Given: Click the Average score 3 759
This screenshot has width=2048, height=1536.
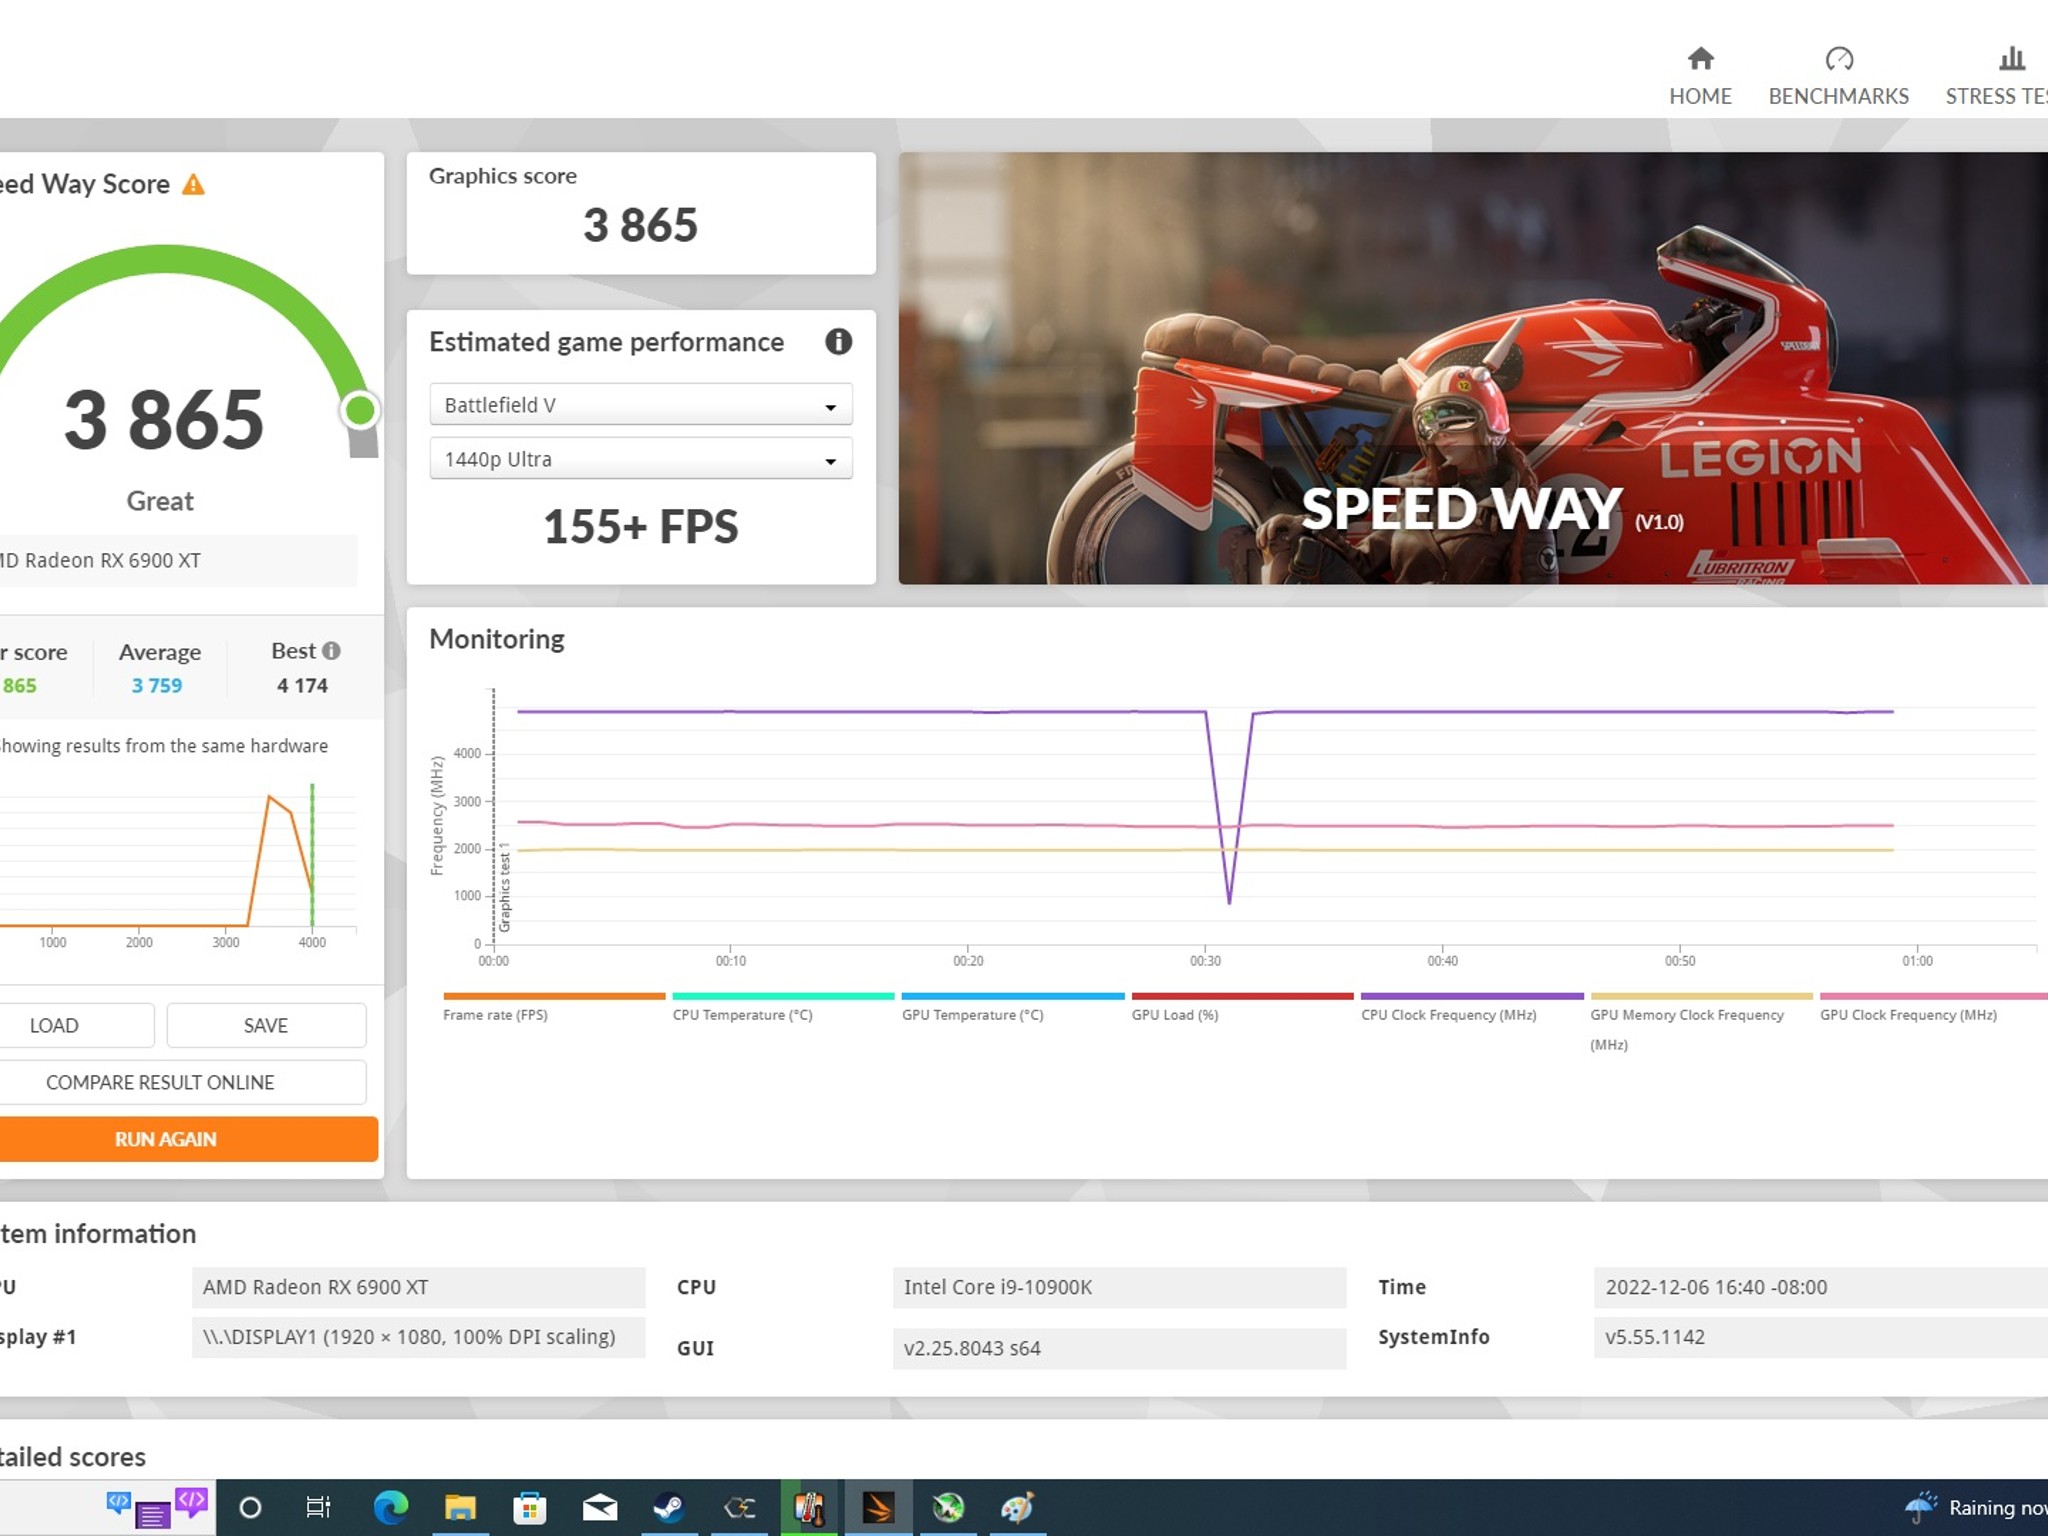Looking at the screenshot, I should (157, 686).
